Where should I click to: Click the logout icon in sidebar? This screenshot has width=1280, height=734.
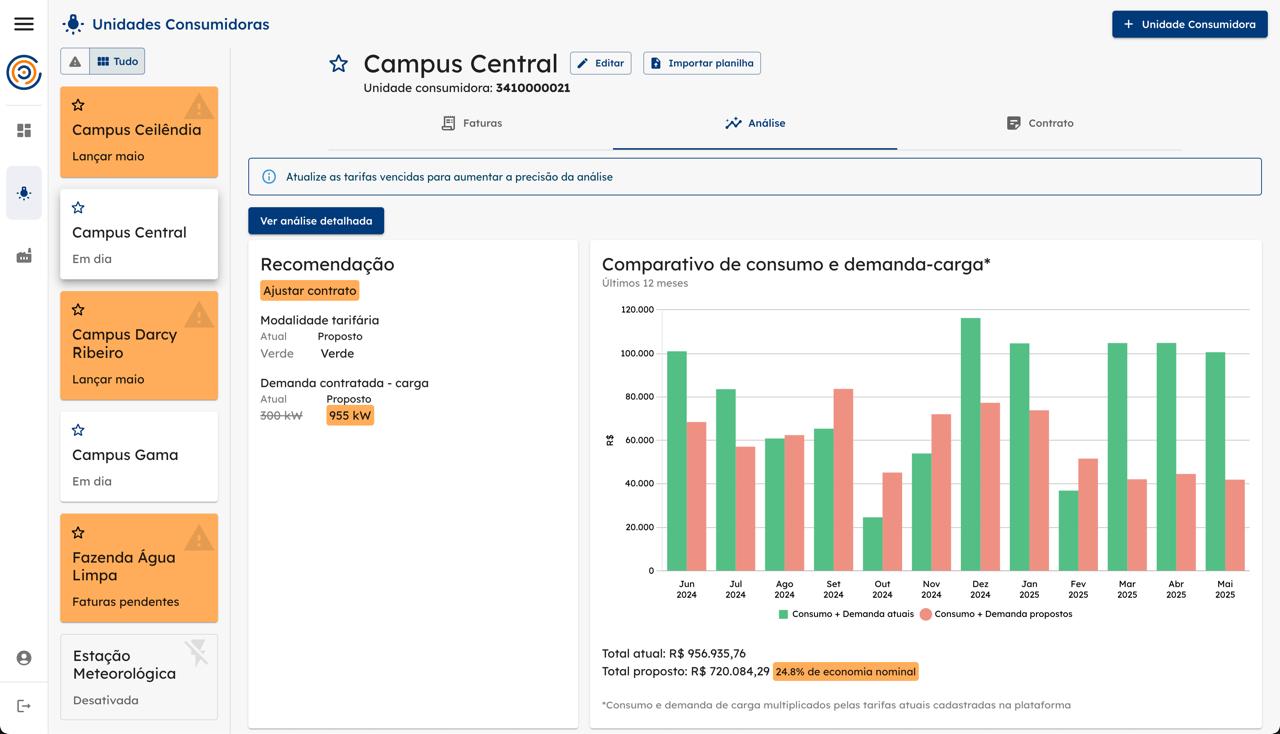[x=24, y=706]
